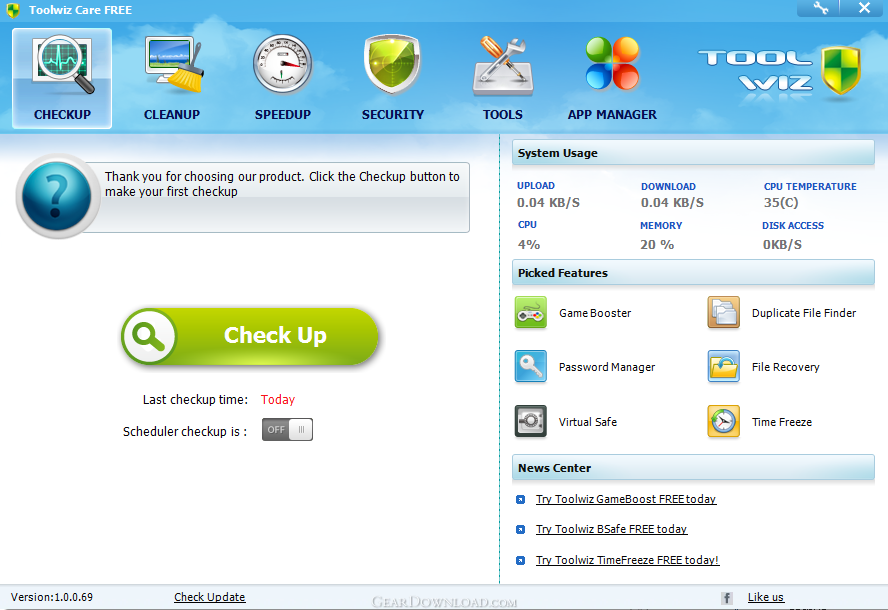
Task: Switch to the CLEANUP tab label
Action: click(172, 114)
